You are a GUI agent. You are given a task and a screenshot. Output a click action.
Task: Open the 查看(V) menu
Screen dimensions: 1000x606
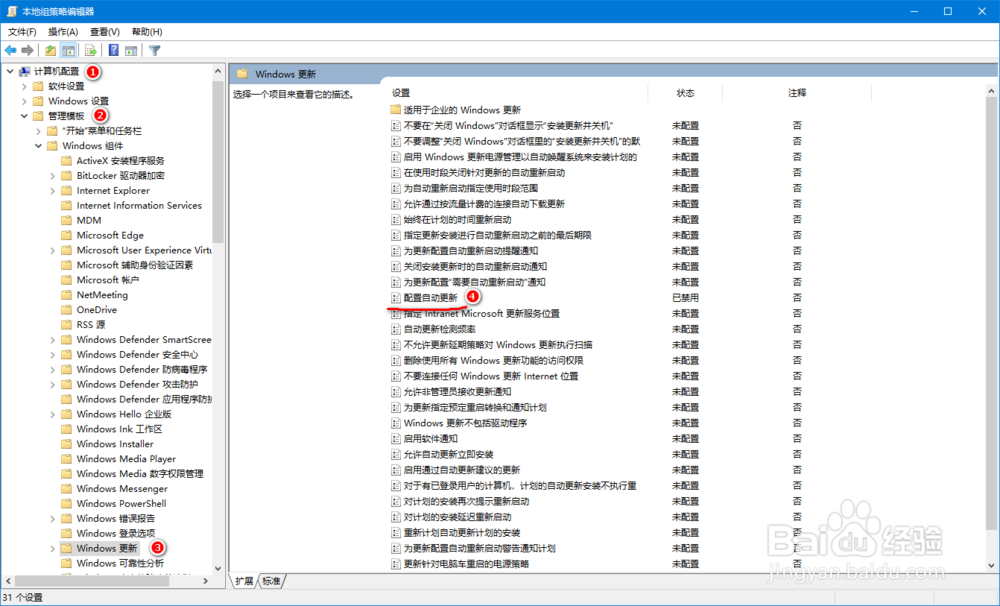[x=105, y=32]
